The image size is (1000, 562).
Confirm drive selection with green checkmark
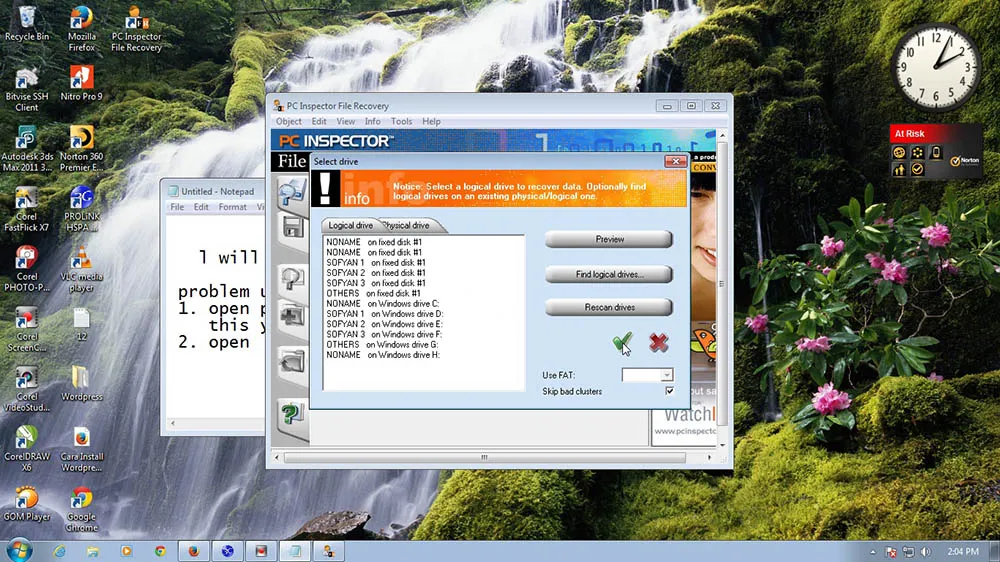click(622, 343)
